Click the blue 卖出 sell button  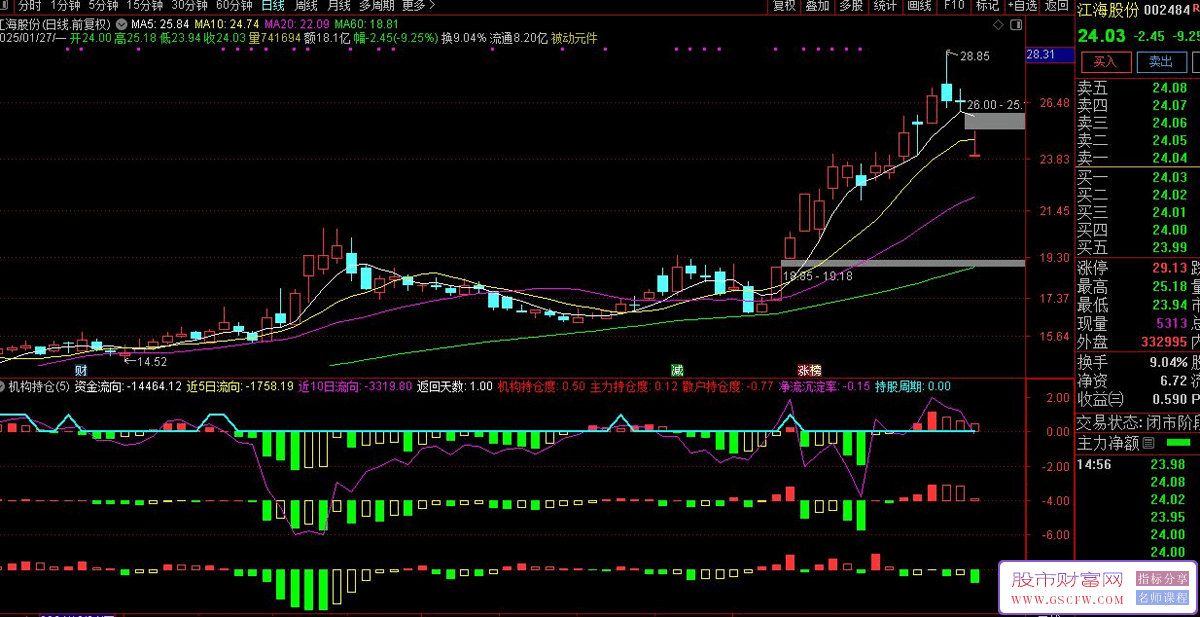(1160, 62)
